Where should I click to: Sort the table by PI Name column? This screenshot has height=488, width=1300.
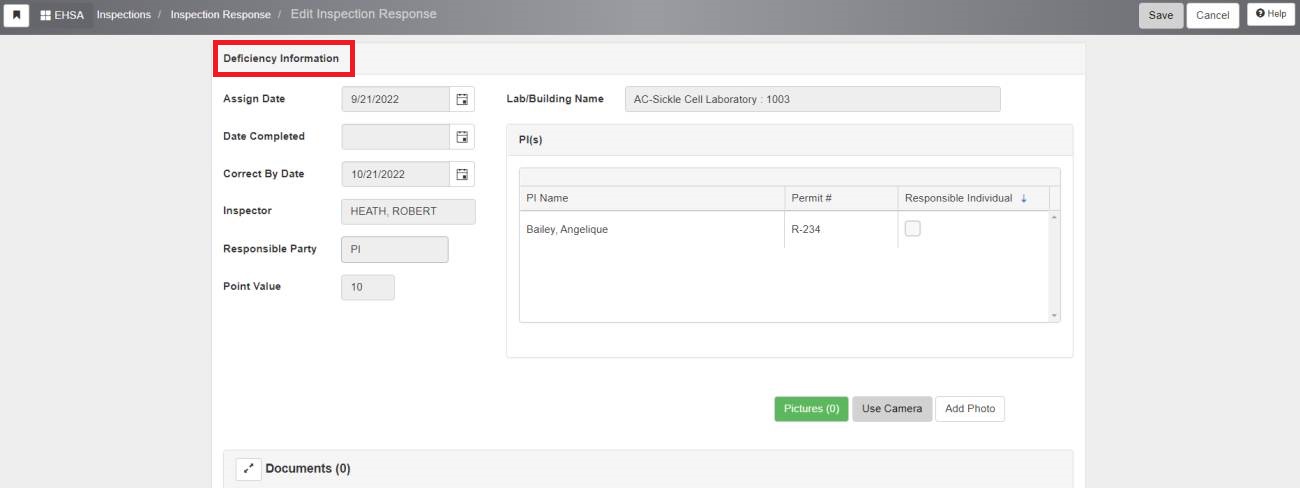pos(547,198)
